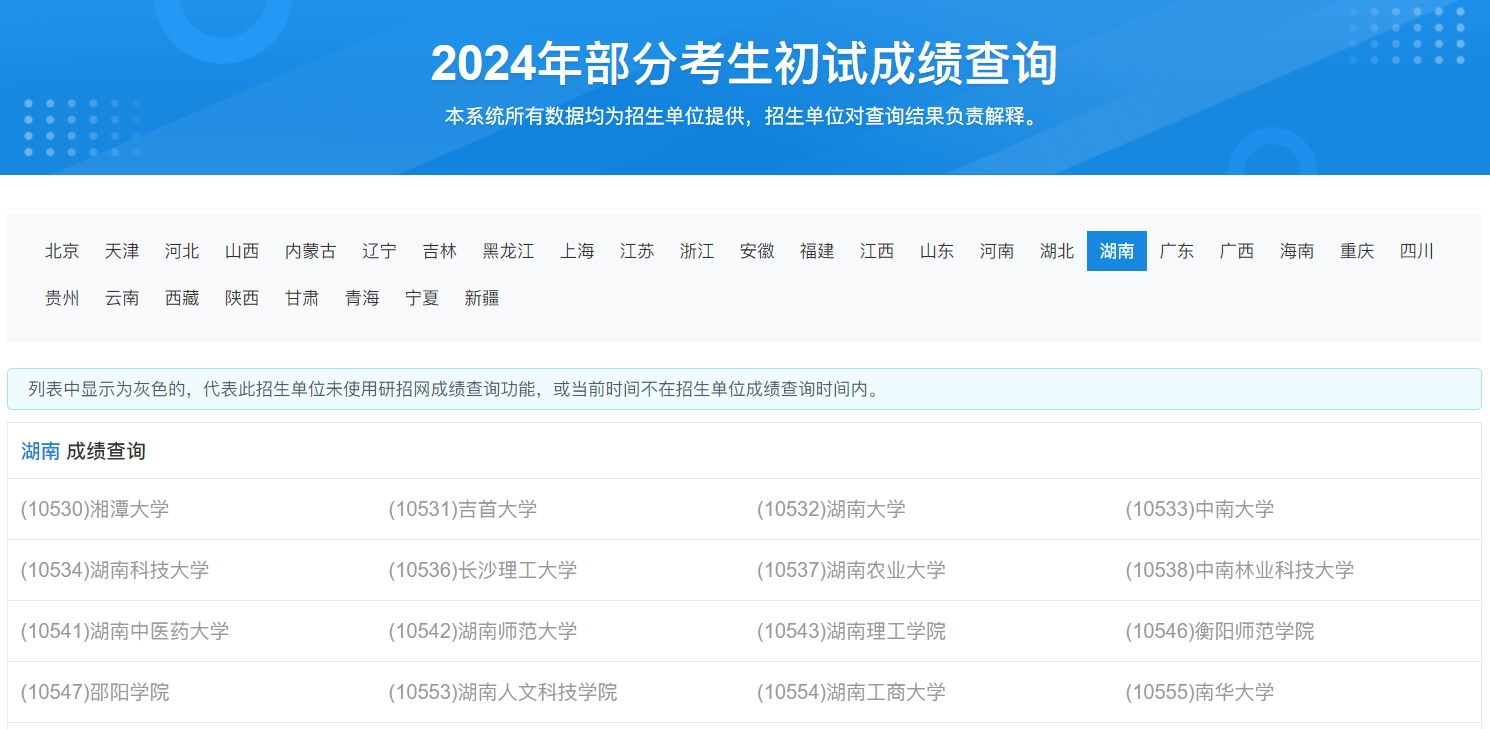
Task: Select the 贵州 tab
Action: [62, 298]
